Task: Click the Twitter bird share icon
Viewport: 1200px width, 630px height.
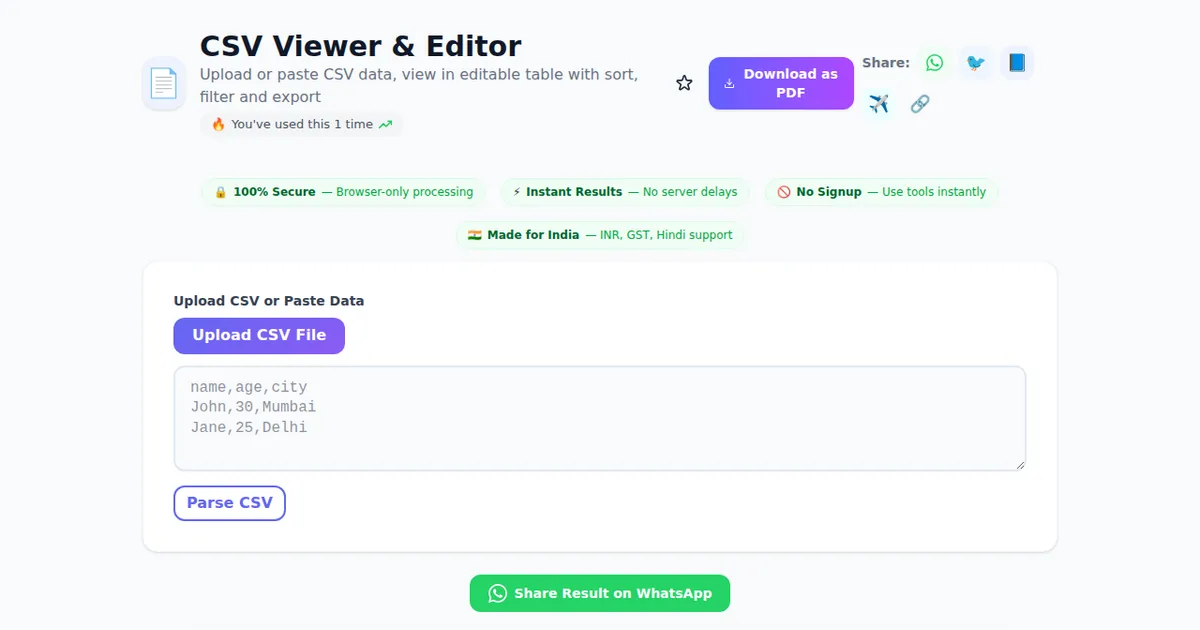Action: pos(975,62)
